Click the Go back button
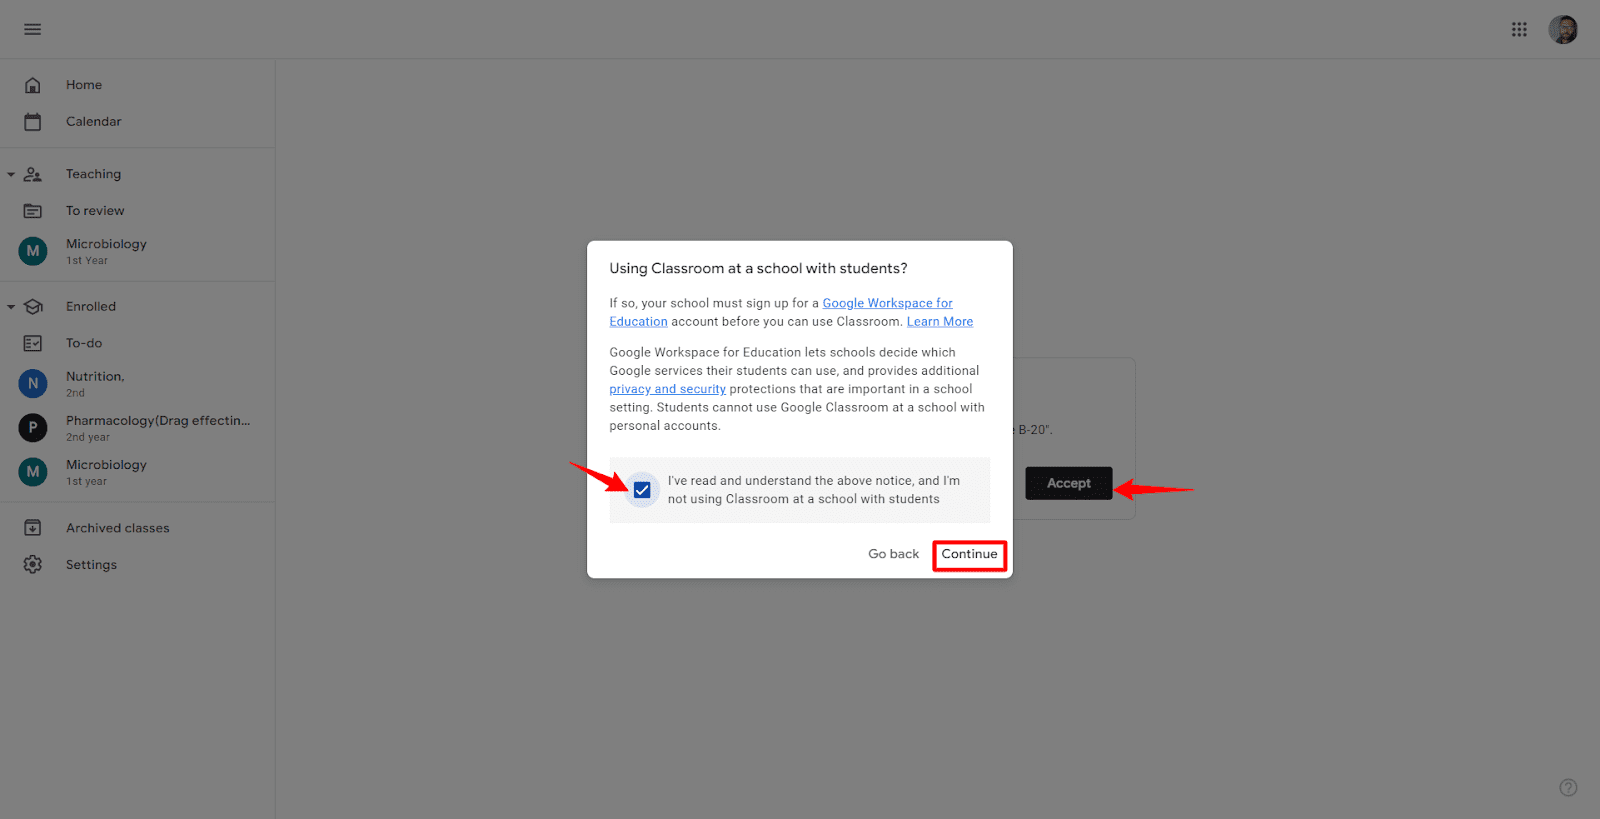The width and height of the screenshot is (1600, 819). click(x=893, y=554)
